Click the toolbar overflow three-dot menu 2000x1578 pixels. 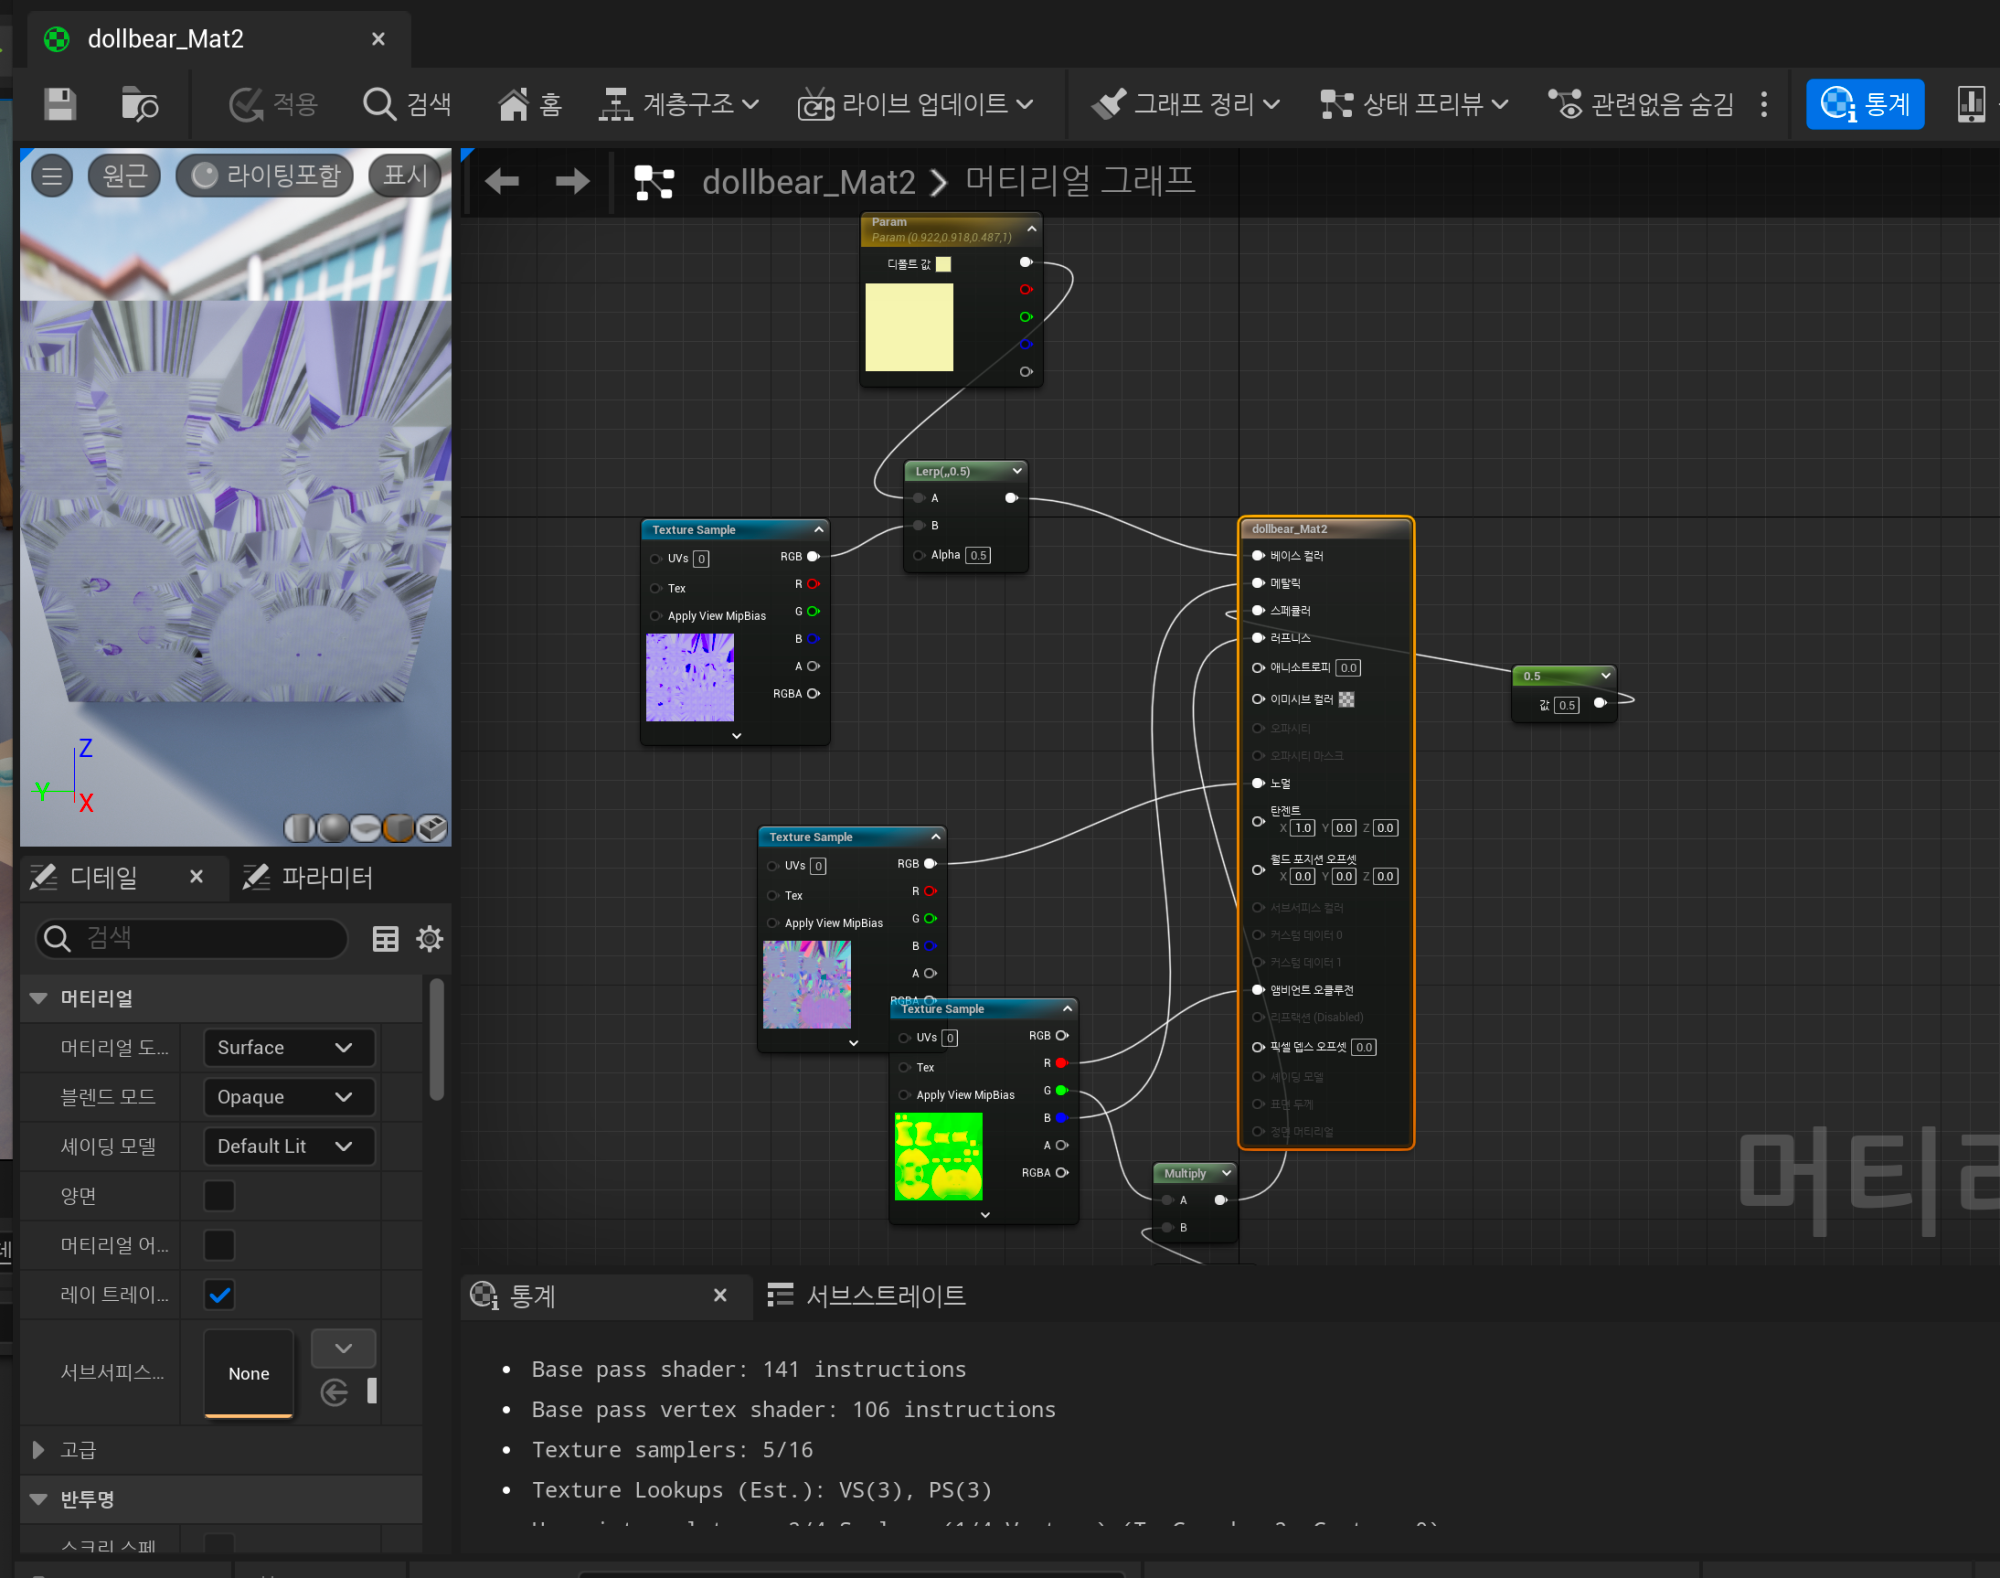click(1764, 104)
